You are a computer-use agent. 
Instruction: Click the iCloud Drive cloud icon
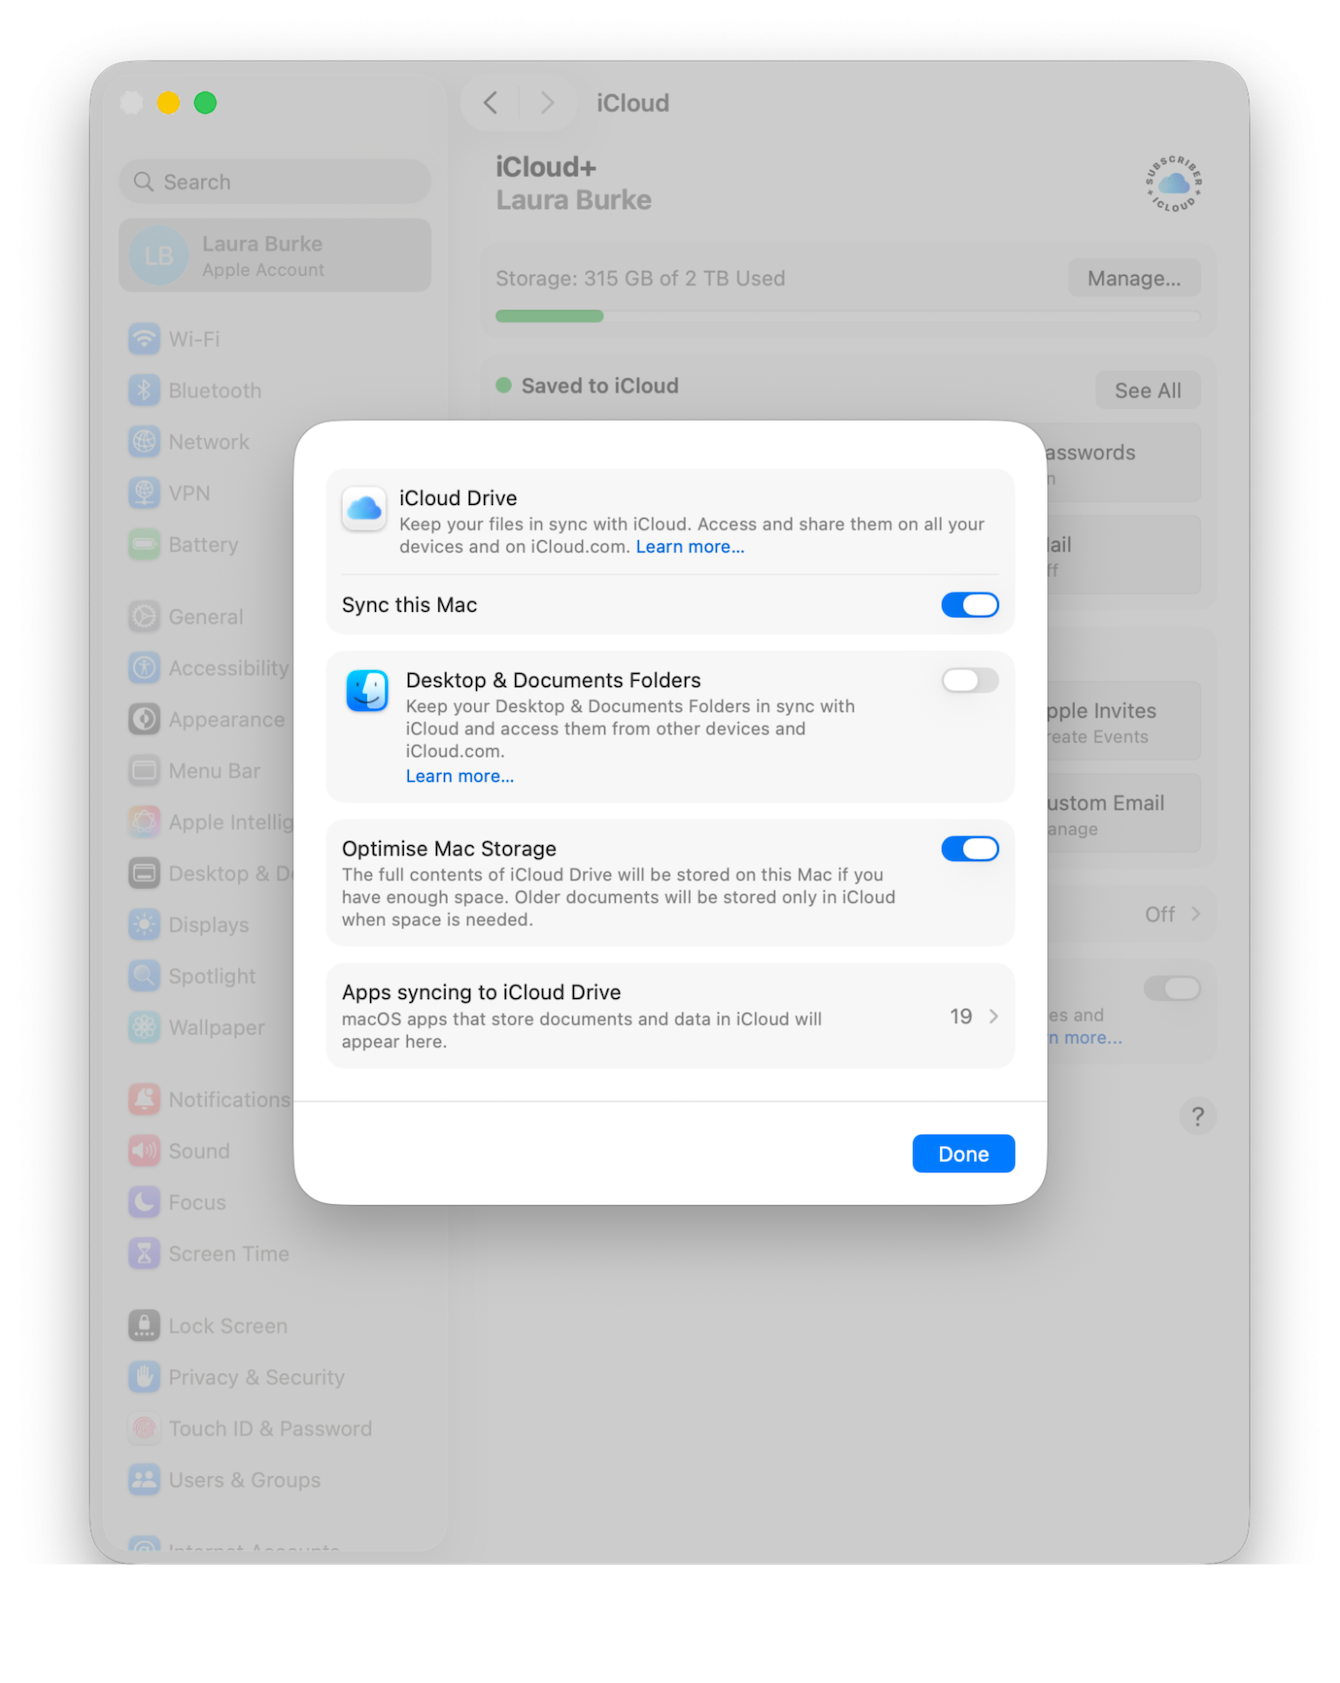(364, 510)
